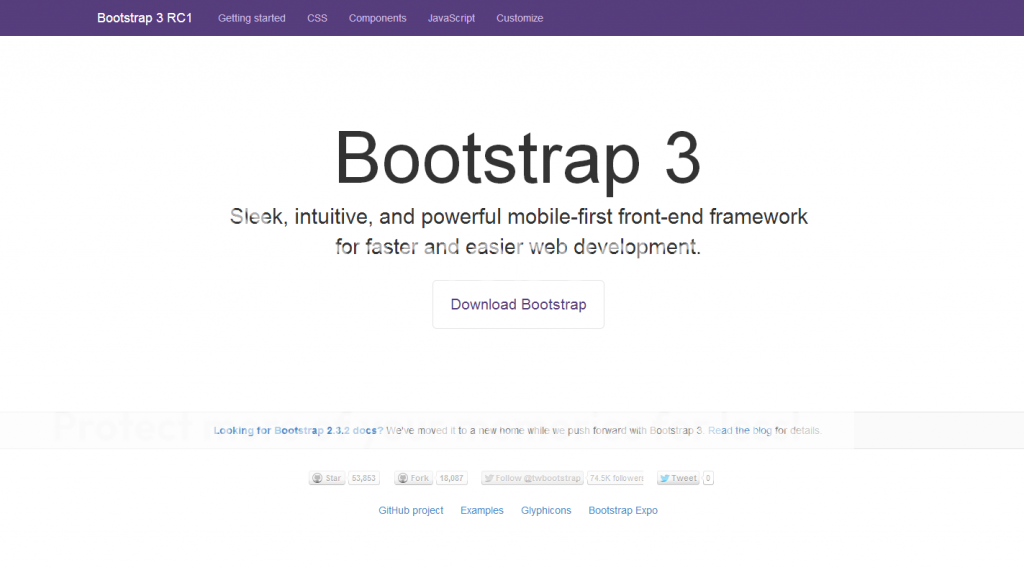The height and width of the screenshot is (569, 1024).
Task: Choose Customize in the navbar
Action: [519, 18]
